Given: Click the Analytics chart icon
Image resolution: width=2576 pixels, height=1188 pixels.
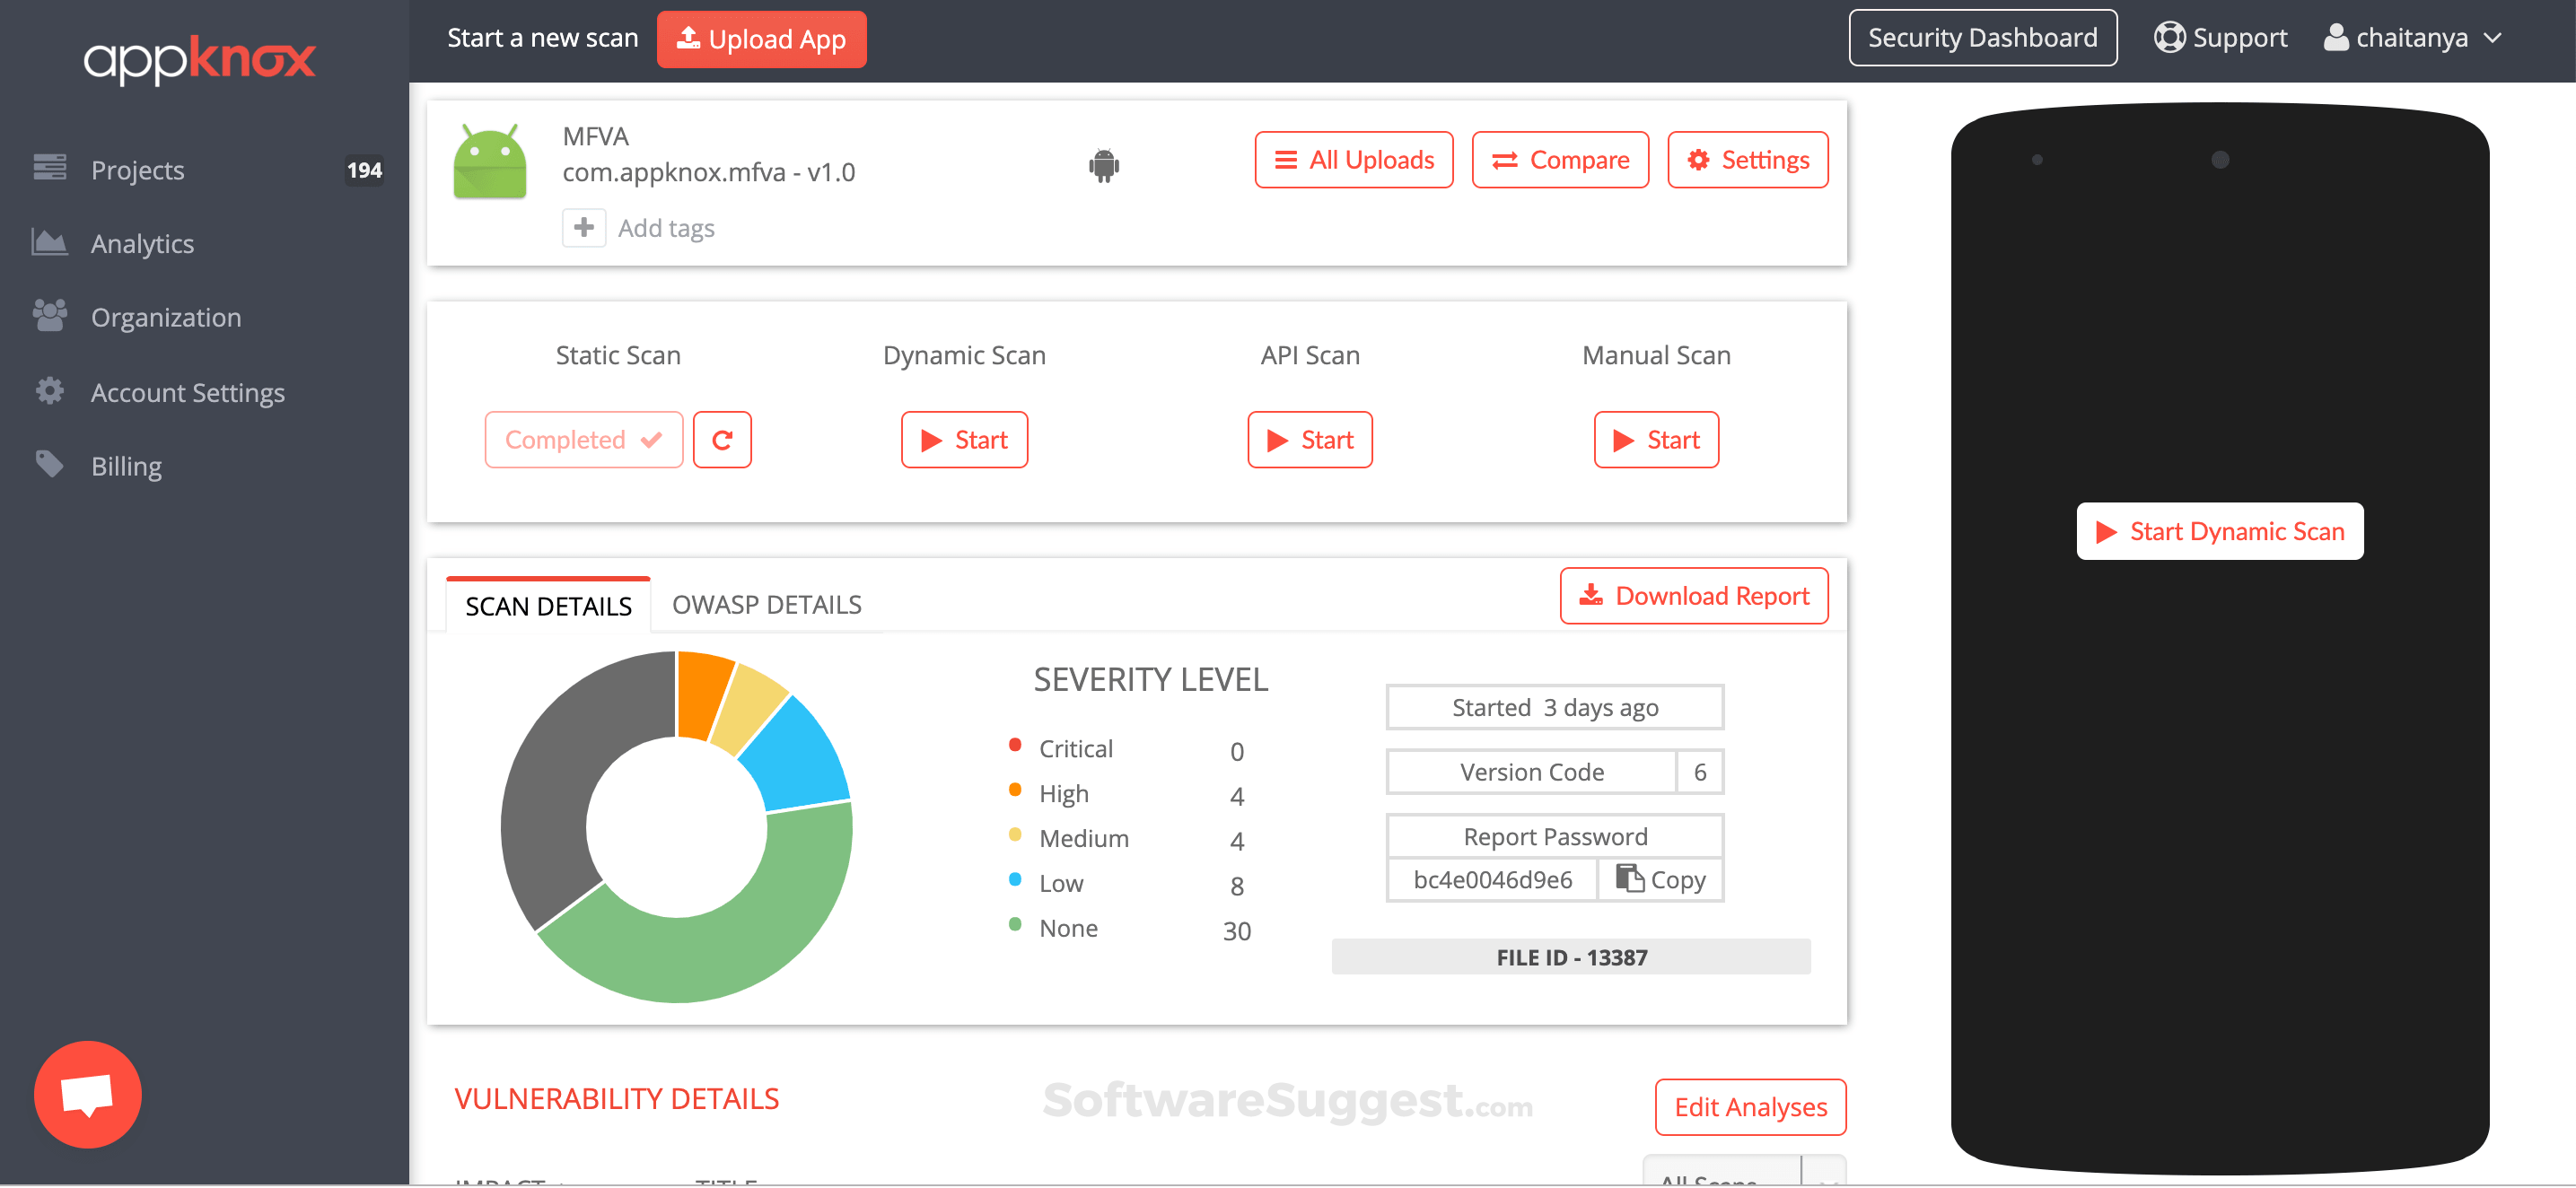Looking at the screenshot, I should 49,241.
